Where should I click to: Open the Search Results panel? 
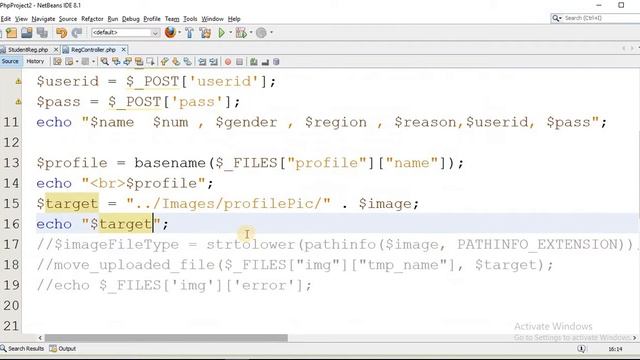coord(22,349)
